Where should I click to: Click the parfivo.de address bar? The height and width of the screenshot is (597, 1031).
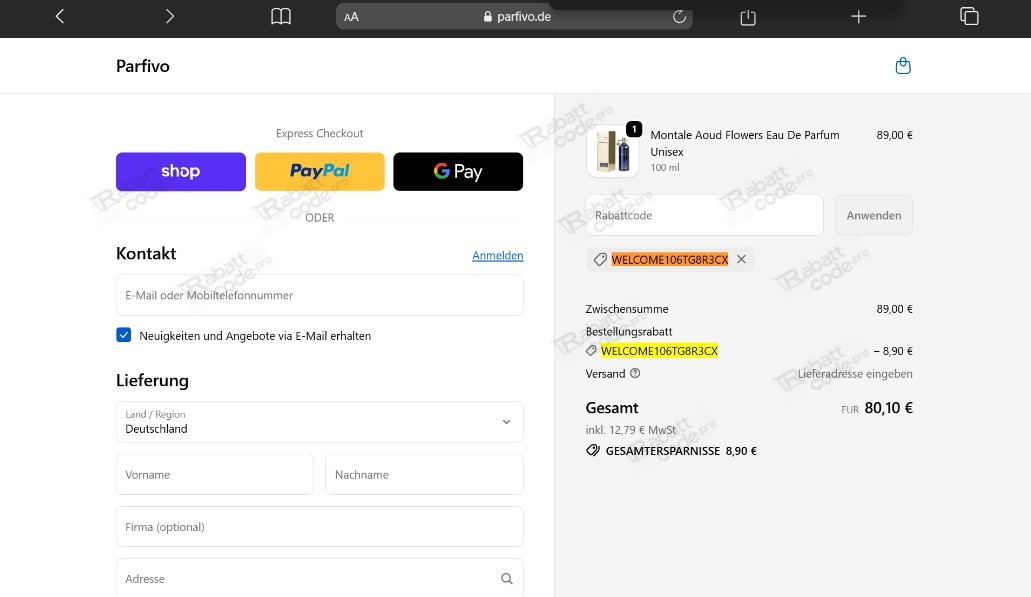[x=514, y=16]
